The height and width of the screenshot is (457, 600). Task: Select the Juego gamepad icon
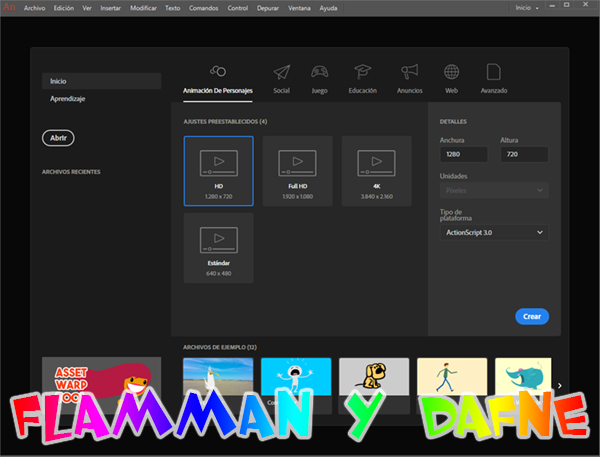coord(319,72)
